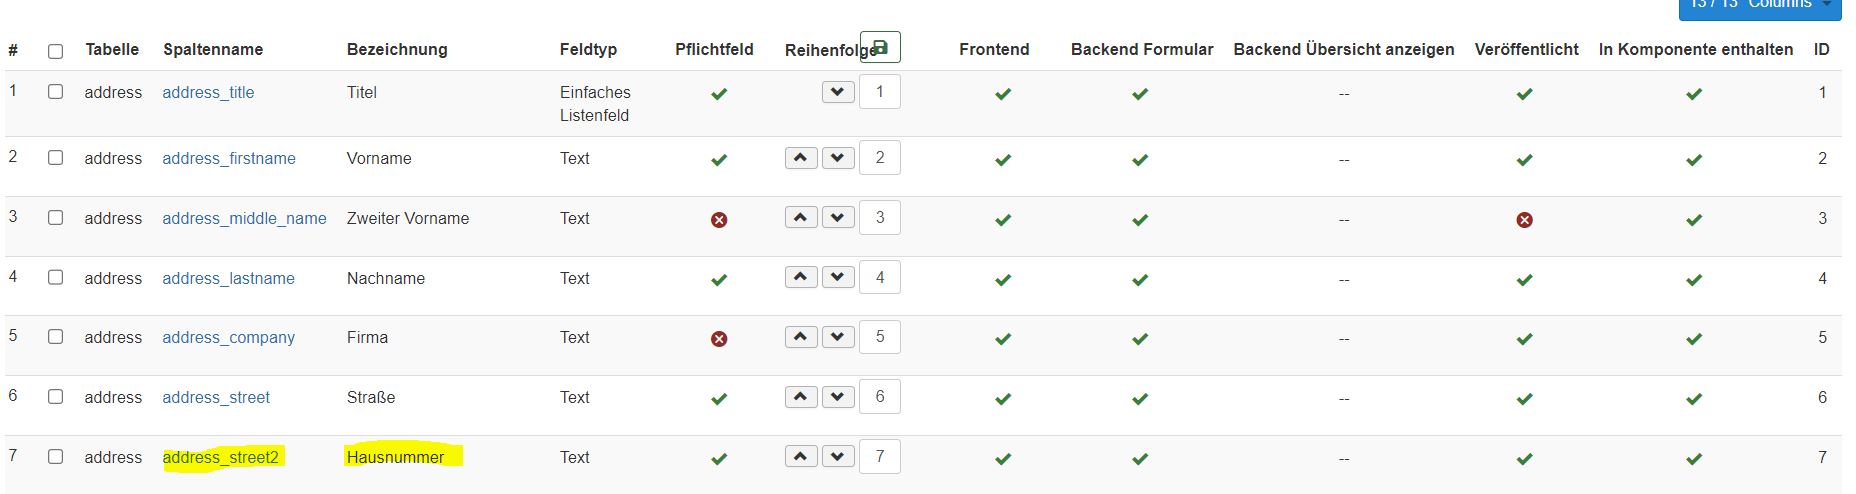Sort by Feldtyp column header
Image resolution: width=1856 pixels, height=494 pixels.
pos(588,49)
